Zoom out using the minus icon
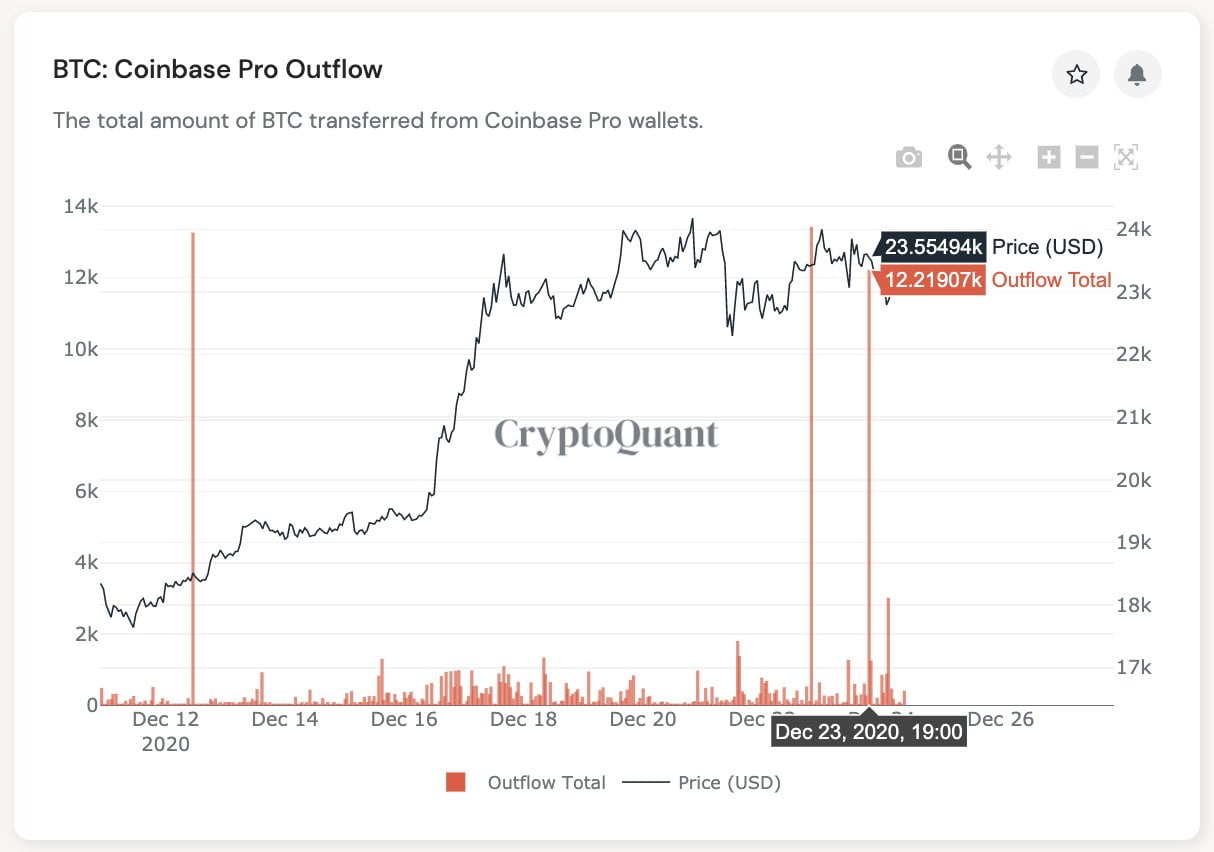 point(1086,157)
